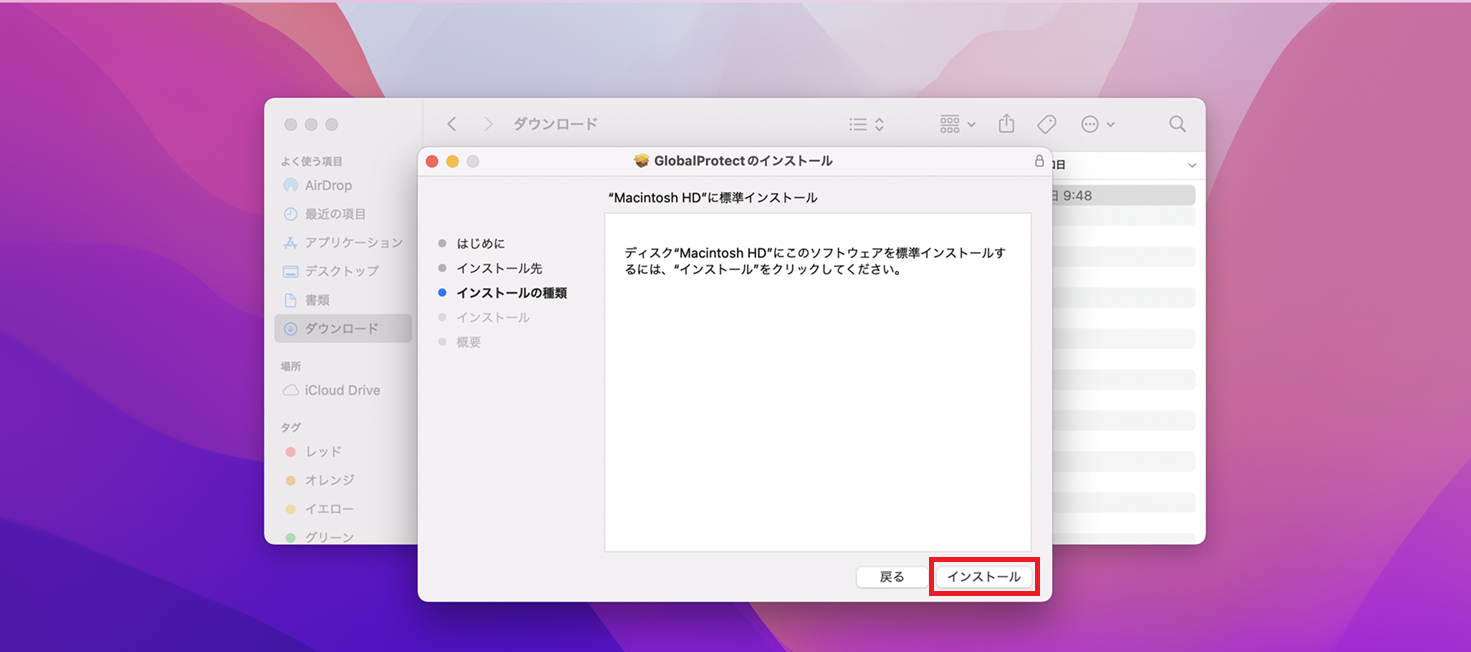The image size is (1471, 652).
Task: Open デスクトップ in the Finder sidebar
Action: (343, 271)
